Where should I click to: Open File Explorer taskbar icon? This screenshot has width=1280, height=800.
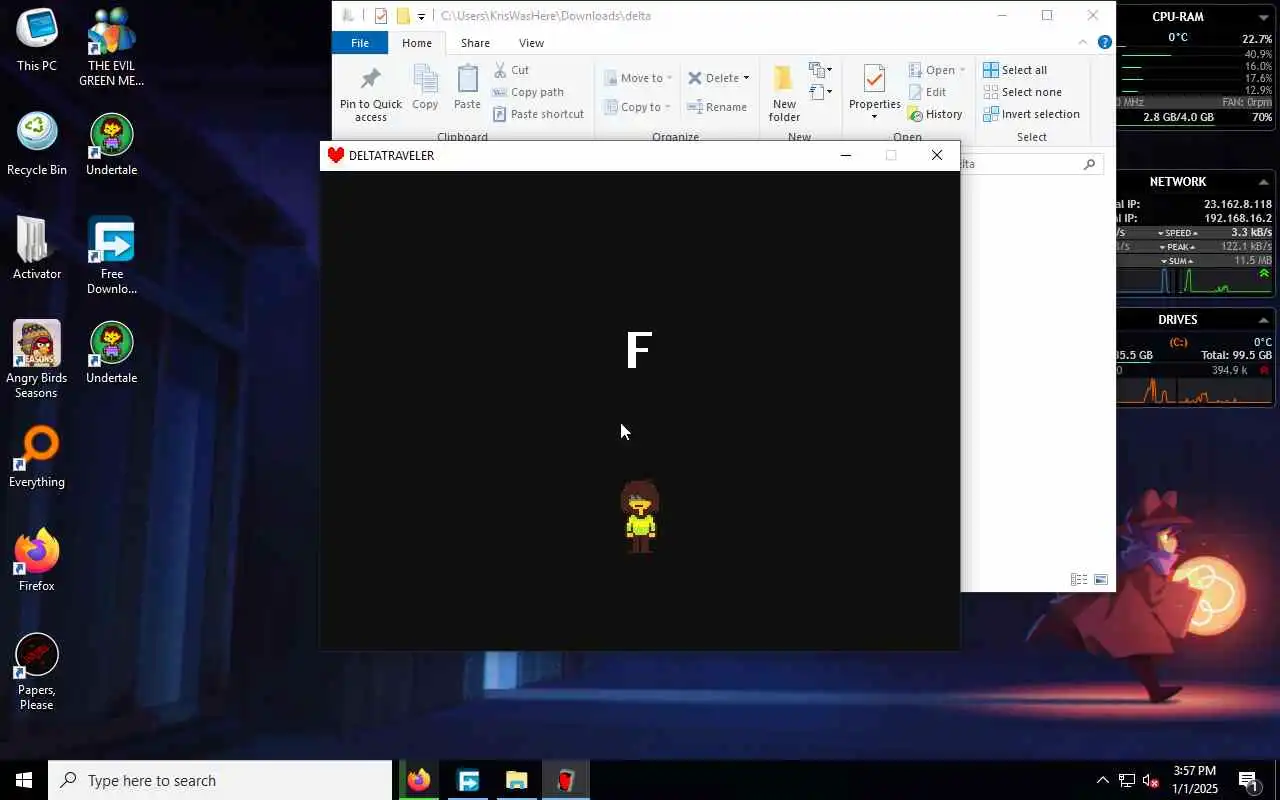click(x=516, y=780)
